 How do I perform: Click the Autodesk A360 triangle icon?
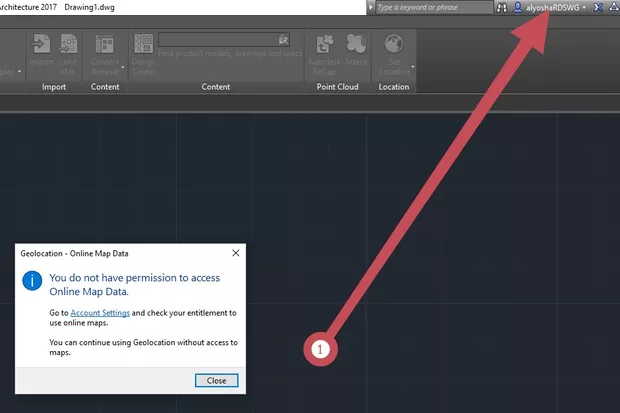pyautogui.click(x=614, y=7)
